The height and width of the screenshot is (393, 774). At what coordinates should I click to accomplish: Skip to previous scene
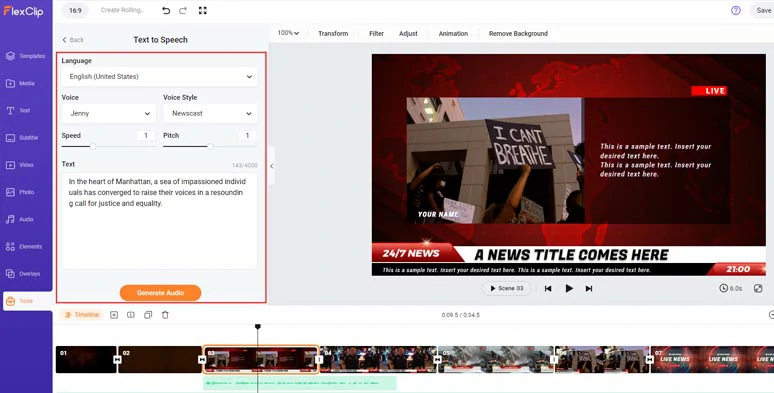click(x=548, y=288)
